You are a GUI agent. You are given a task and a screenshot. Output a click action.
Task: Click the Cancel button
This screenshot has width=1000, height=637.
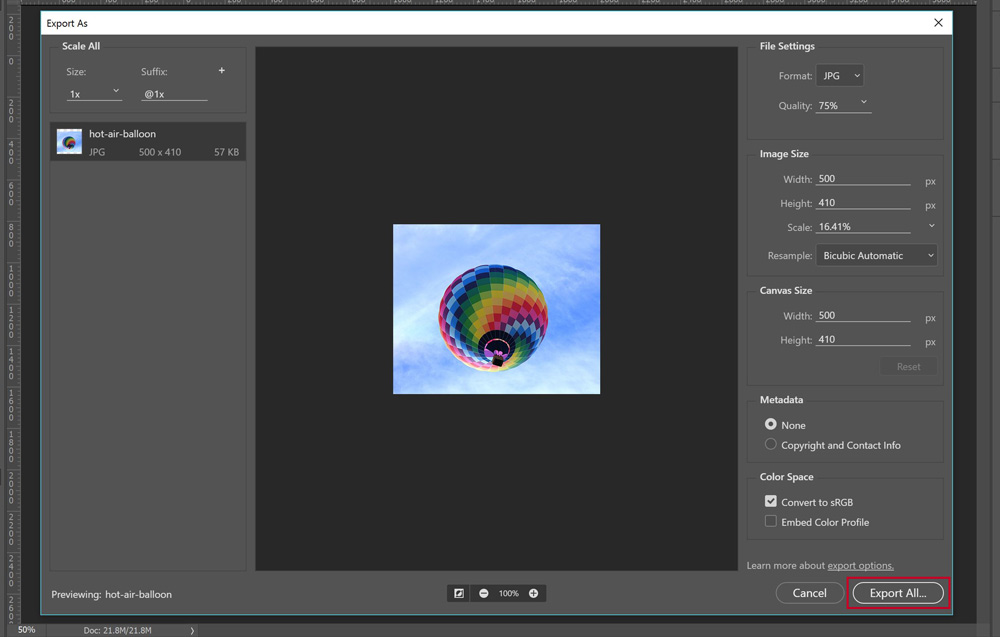809,593
